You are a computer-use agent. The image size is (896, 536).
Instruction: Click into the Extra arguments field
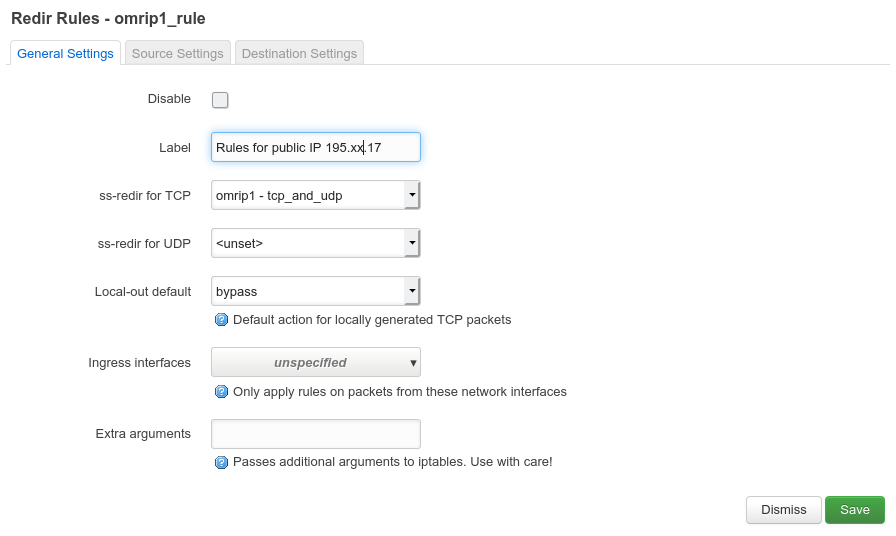(315, 434)
